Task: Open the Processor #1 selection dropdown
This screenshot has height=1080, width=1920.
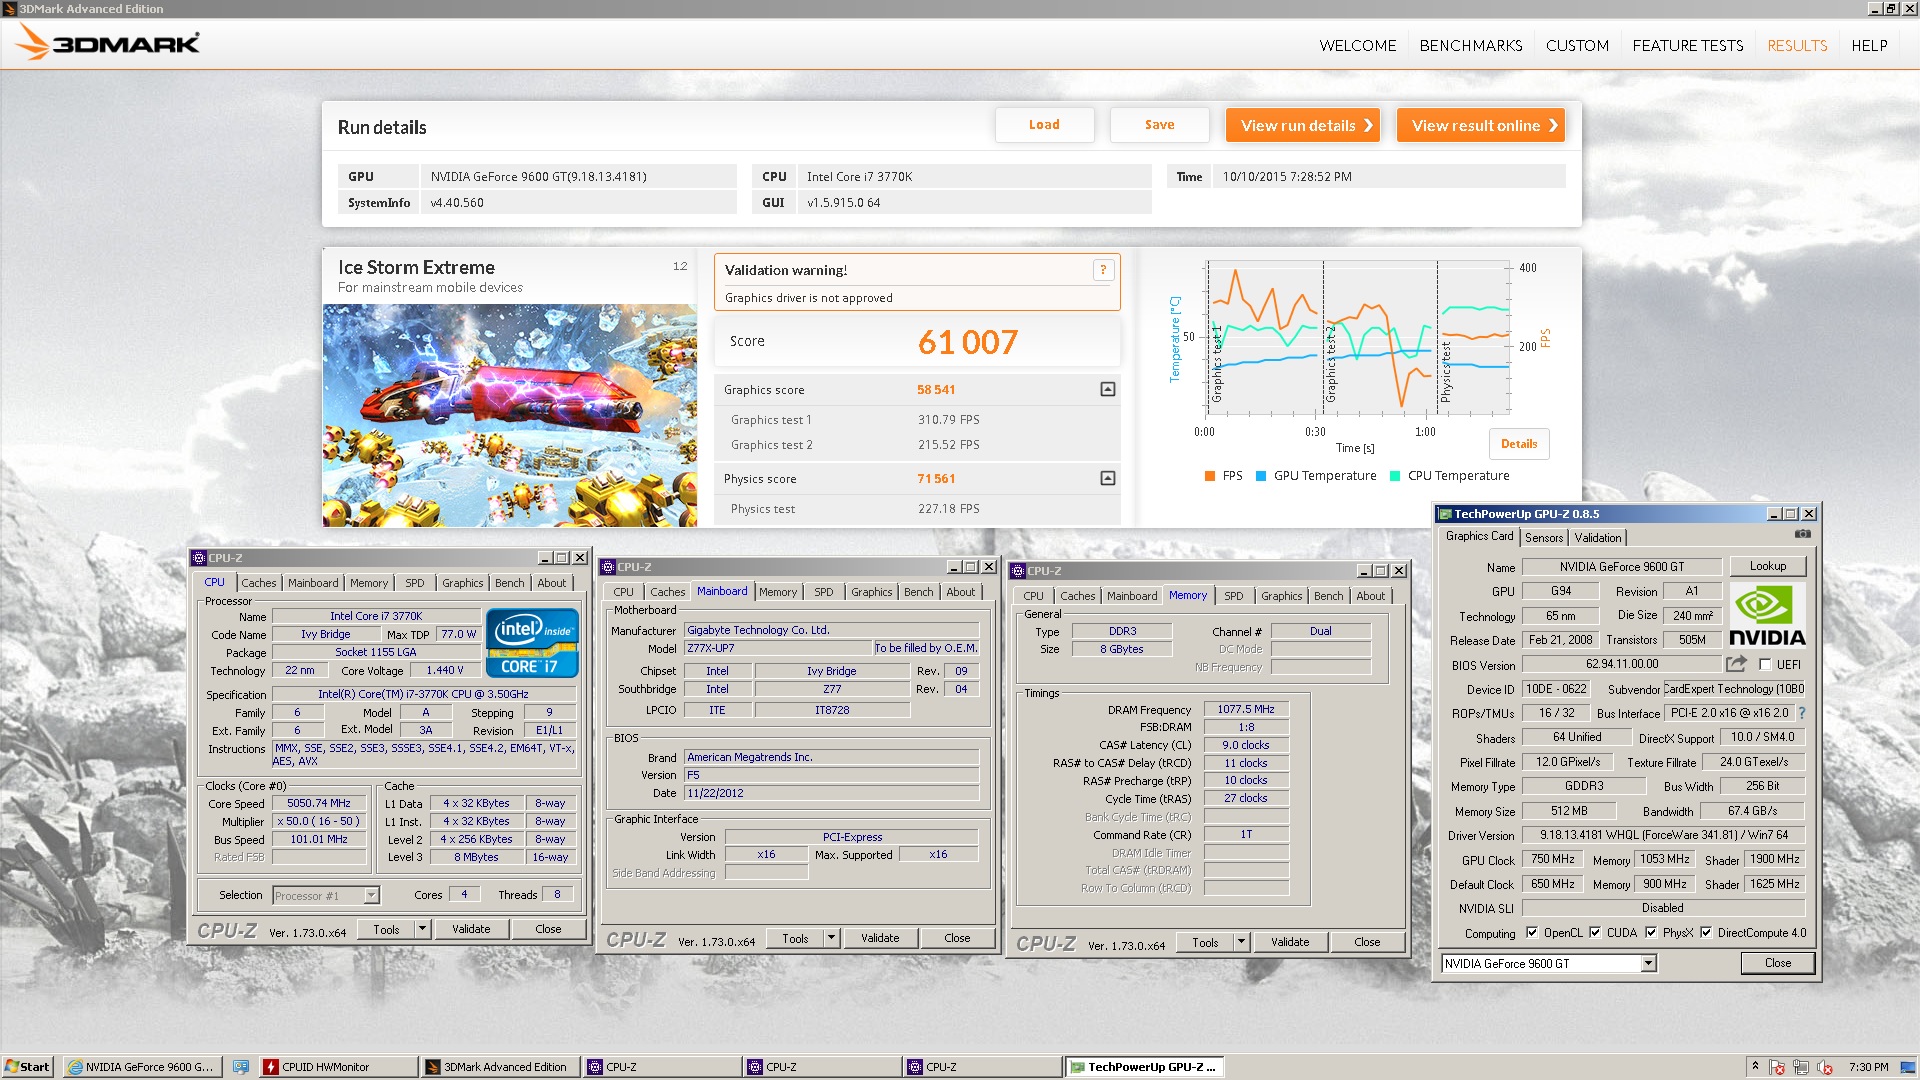Action: click(x=371, y=895)
